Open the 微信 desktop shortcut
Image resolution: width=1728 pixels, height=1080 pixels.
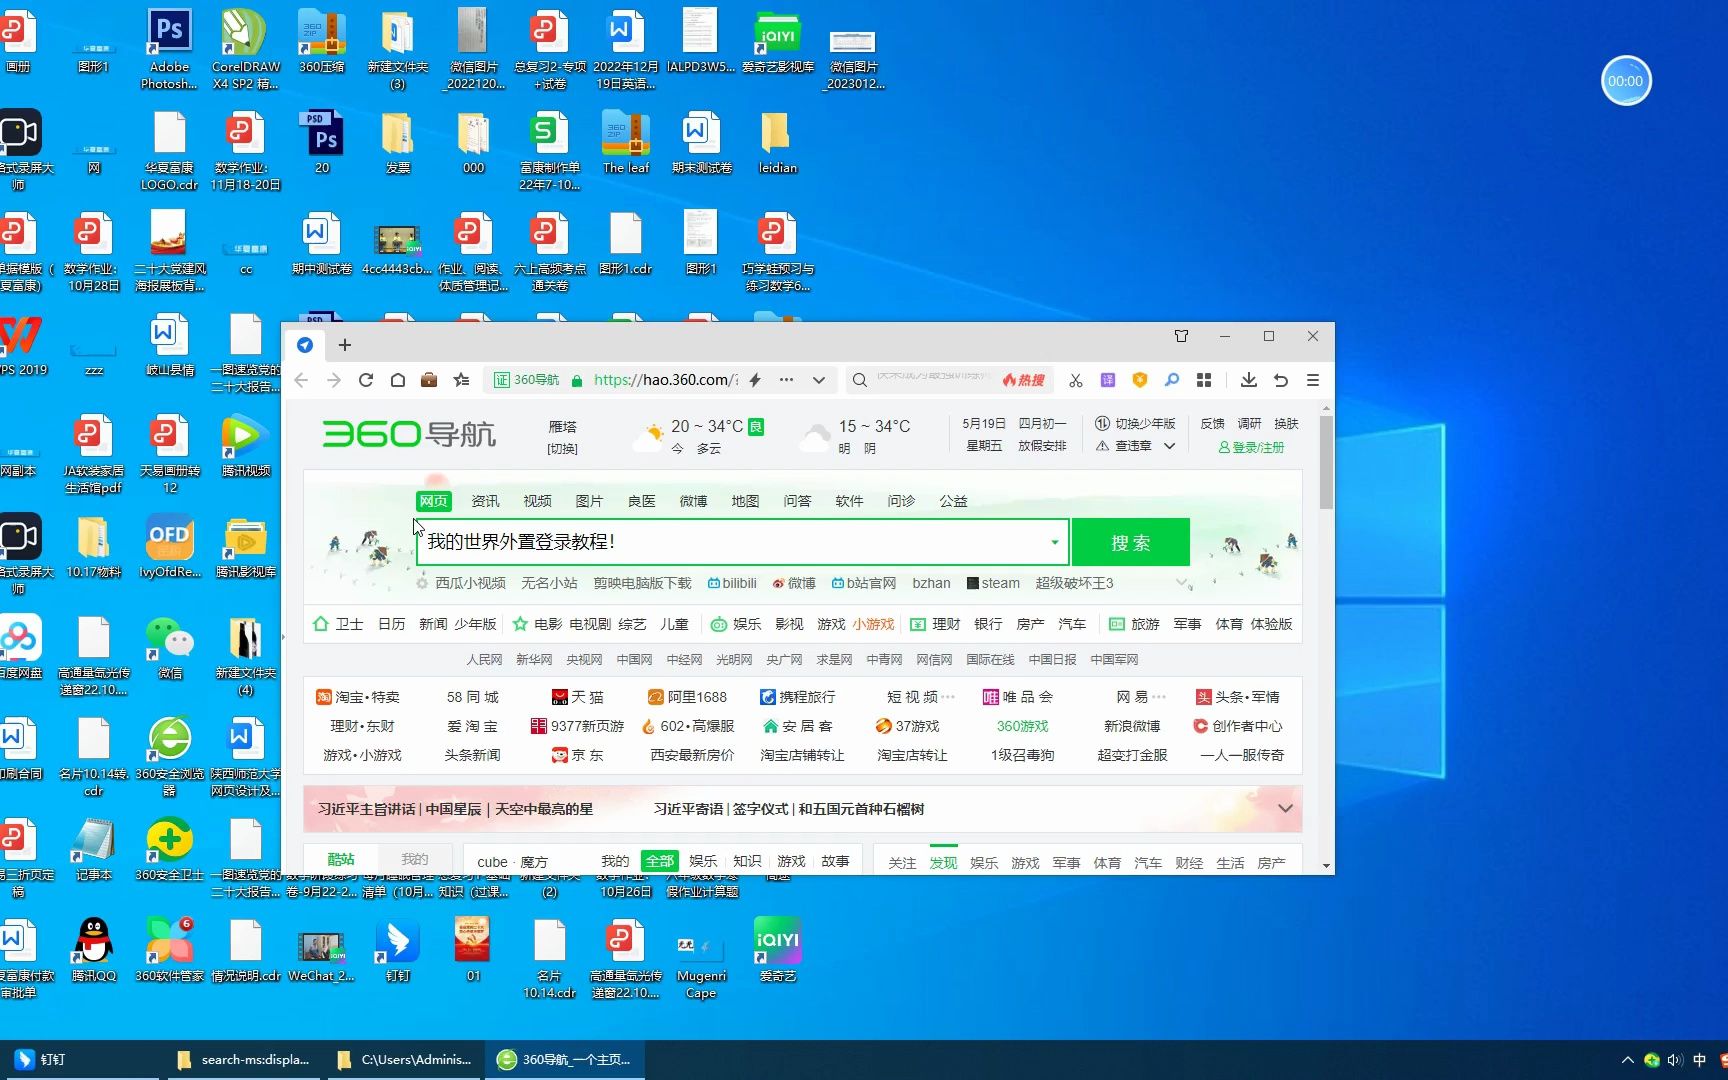170,647
